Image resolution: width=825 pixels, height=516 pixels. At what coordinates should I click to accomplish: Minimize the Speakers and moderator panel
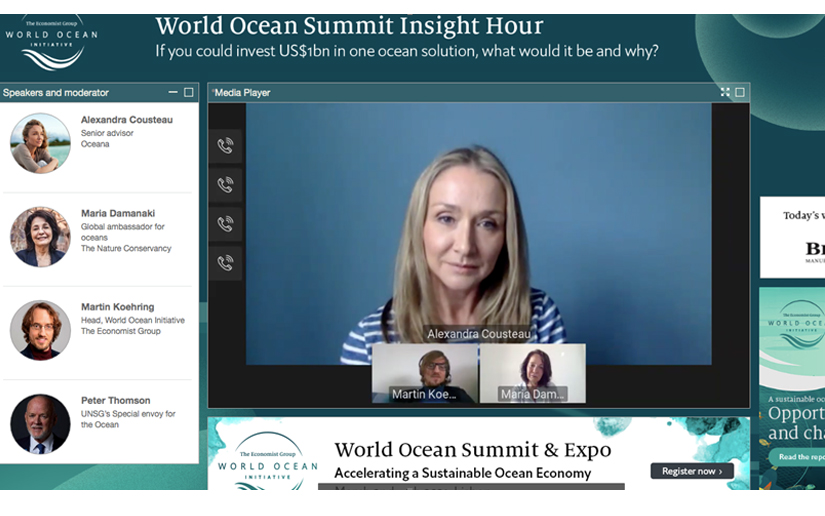(173, 92)
